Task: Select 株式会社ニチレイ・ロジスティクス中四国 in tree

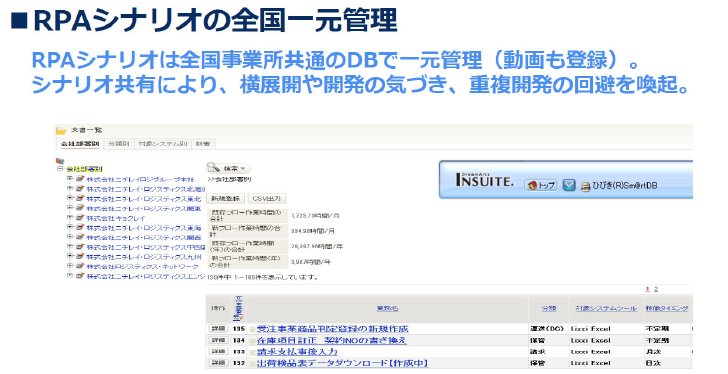Action: 145,247
